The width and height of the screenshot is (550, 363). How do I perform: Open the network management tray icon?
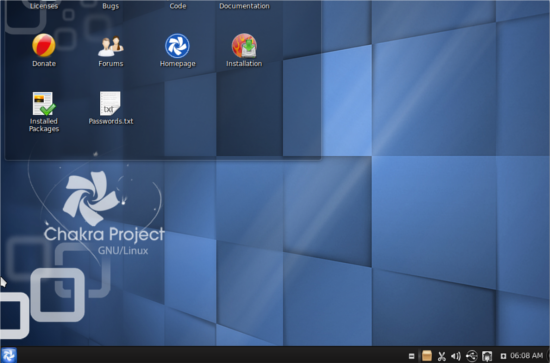click(x=487, y=356)
